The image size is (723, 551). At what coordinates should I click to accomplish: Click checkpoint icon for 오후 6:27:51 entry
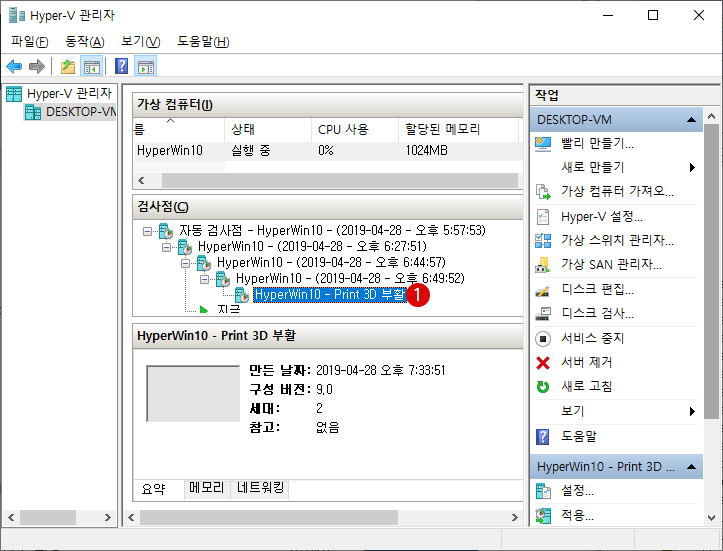pyautogui.click(x=185, y=247)
